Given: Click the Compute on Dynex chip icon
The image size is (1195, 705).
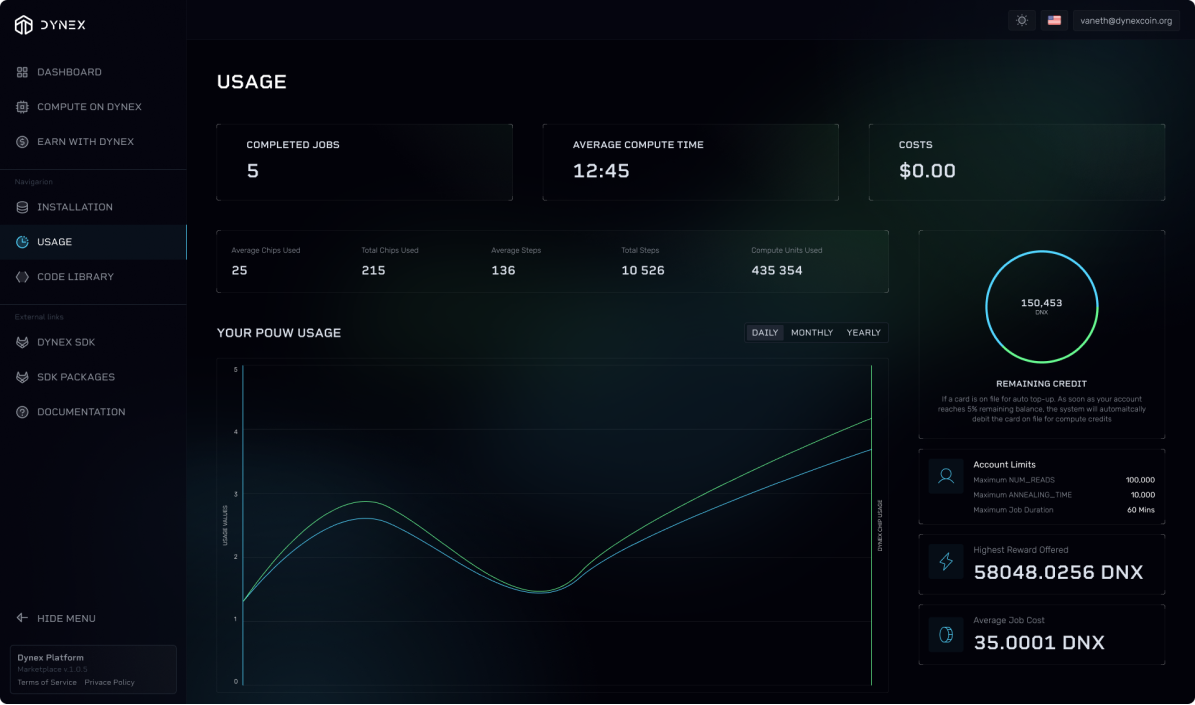Looking at the screenshot, I should coord(22,107).
